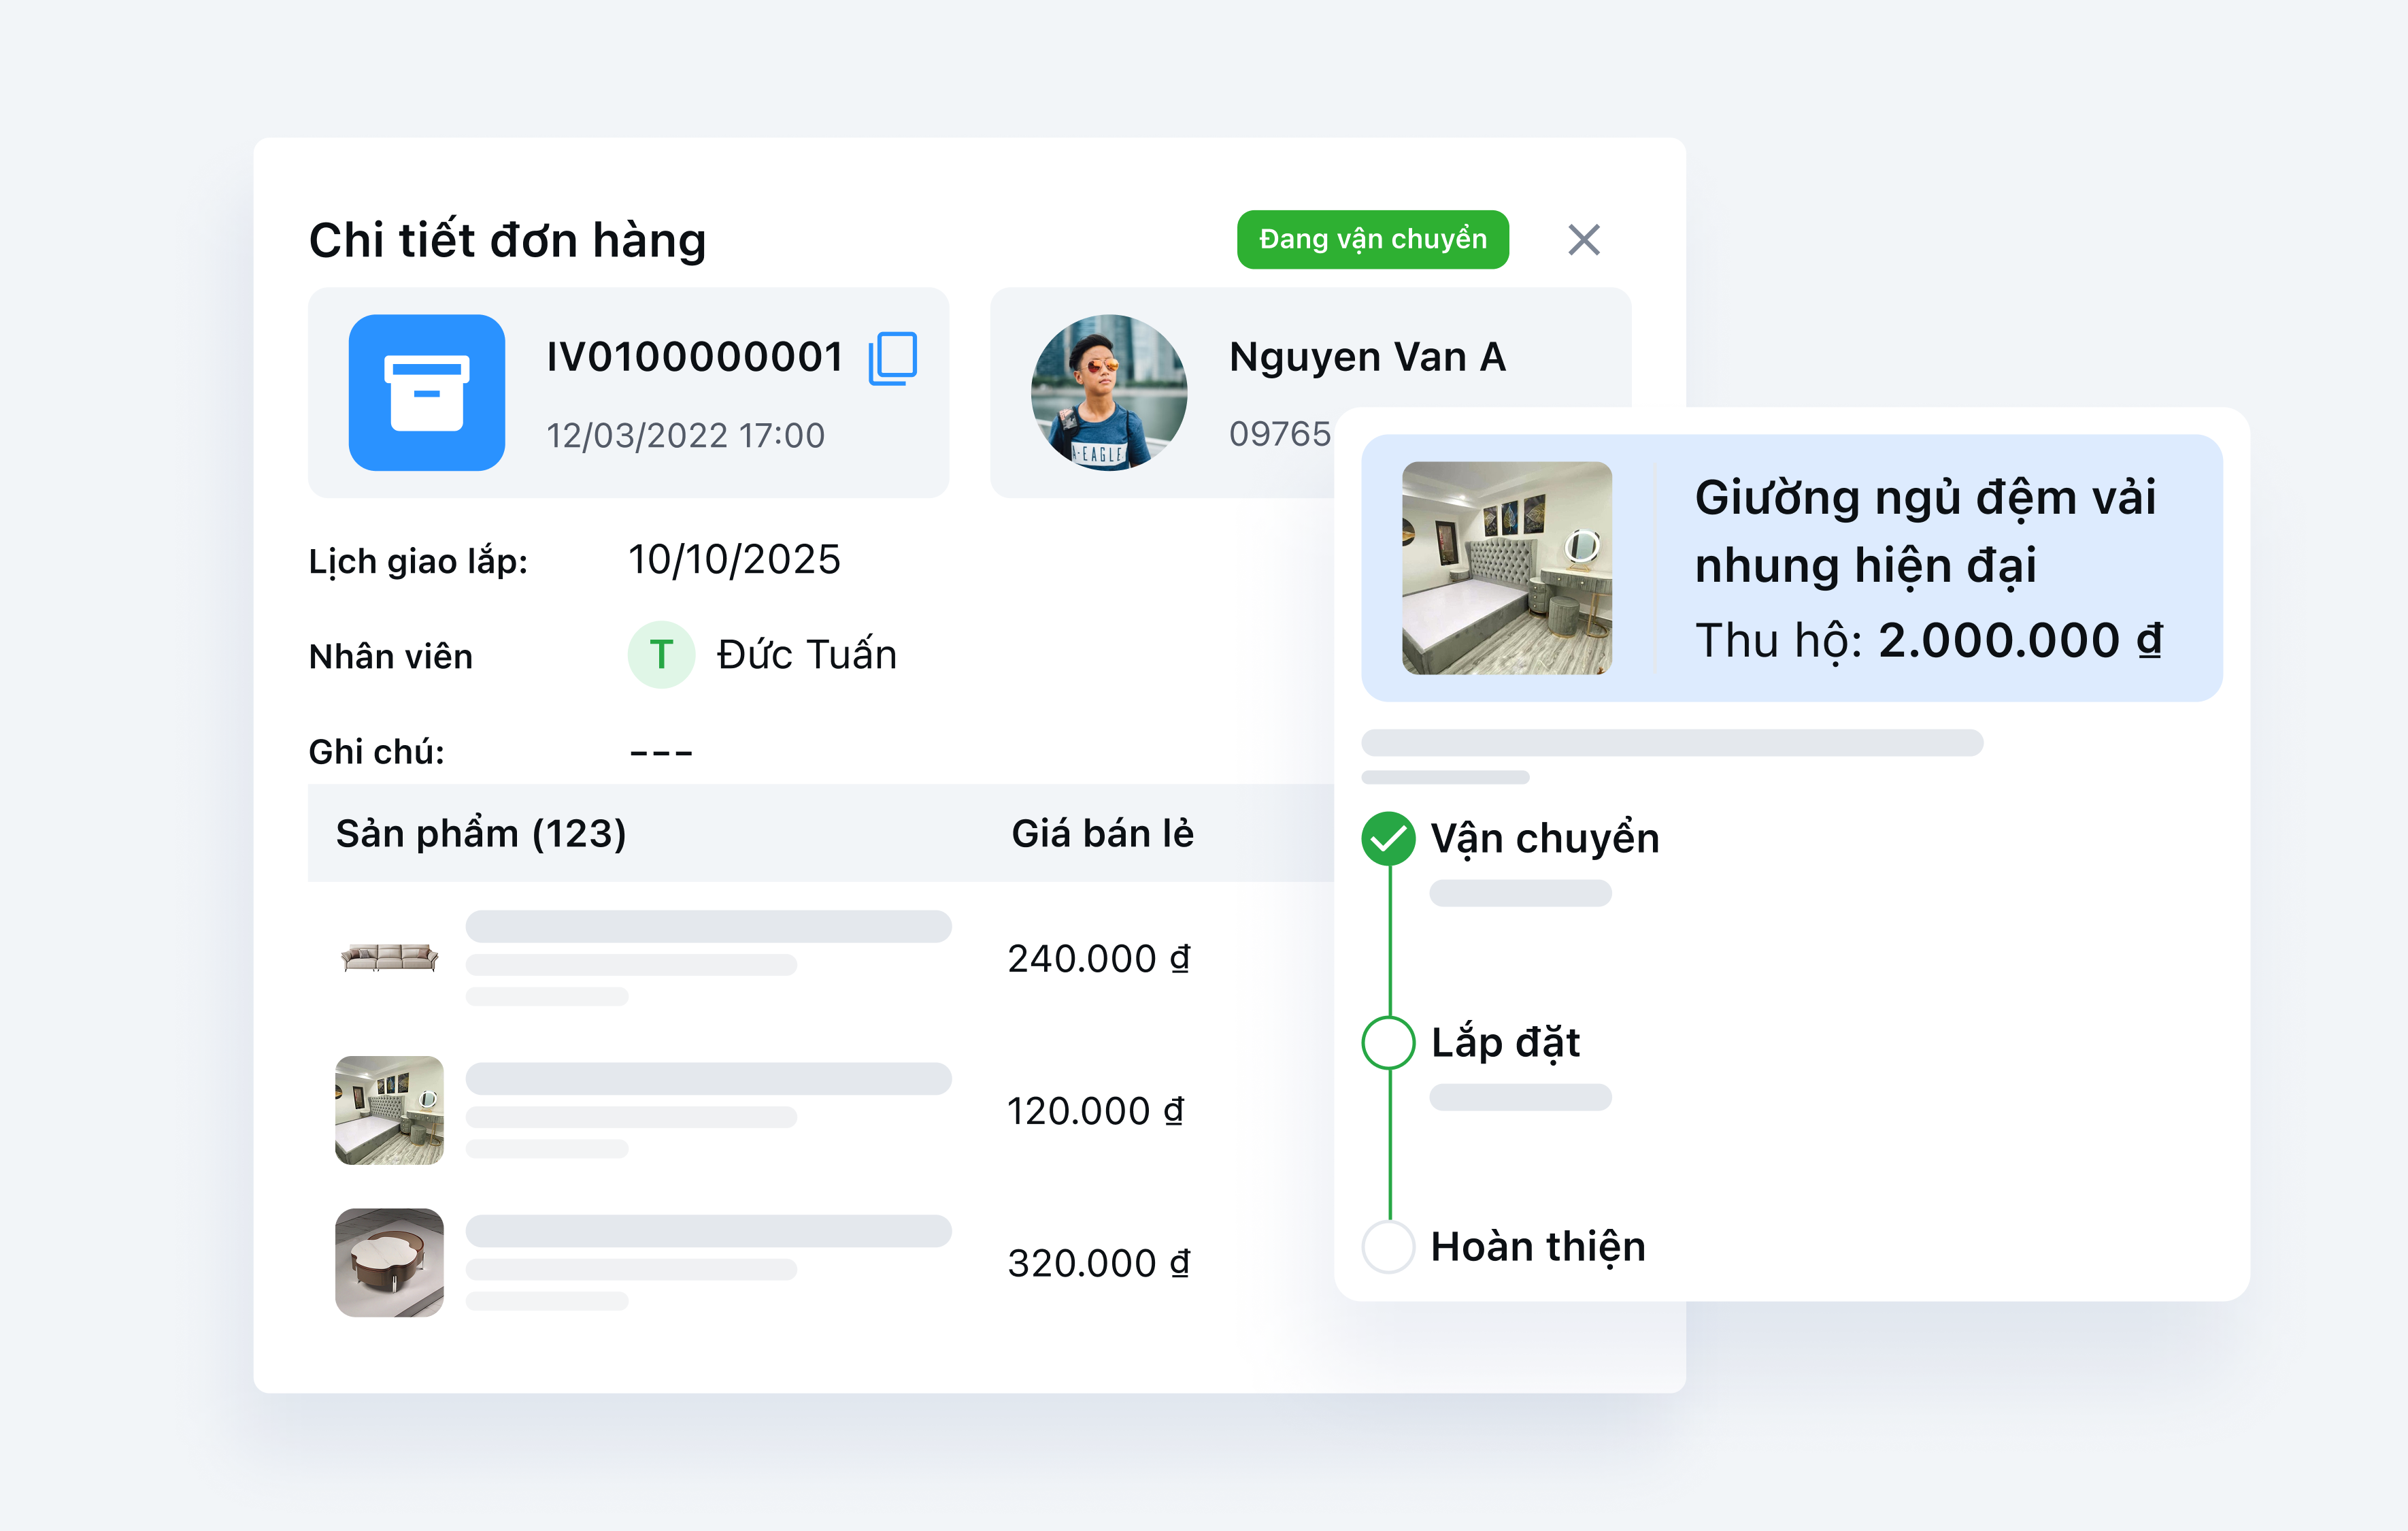Image resolution: width=2408 pixels, height=1531 pixels.
Task: Select the completed Vận chuyển step checkmark
Action: tap(1388, 839)
